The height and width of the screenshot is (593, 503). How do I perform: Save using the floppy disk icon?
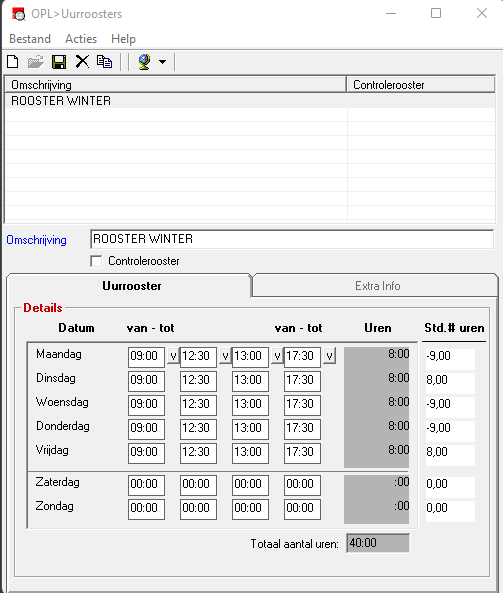point(59,62)
